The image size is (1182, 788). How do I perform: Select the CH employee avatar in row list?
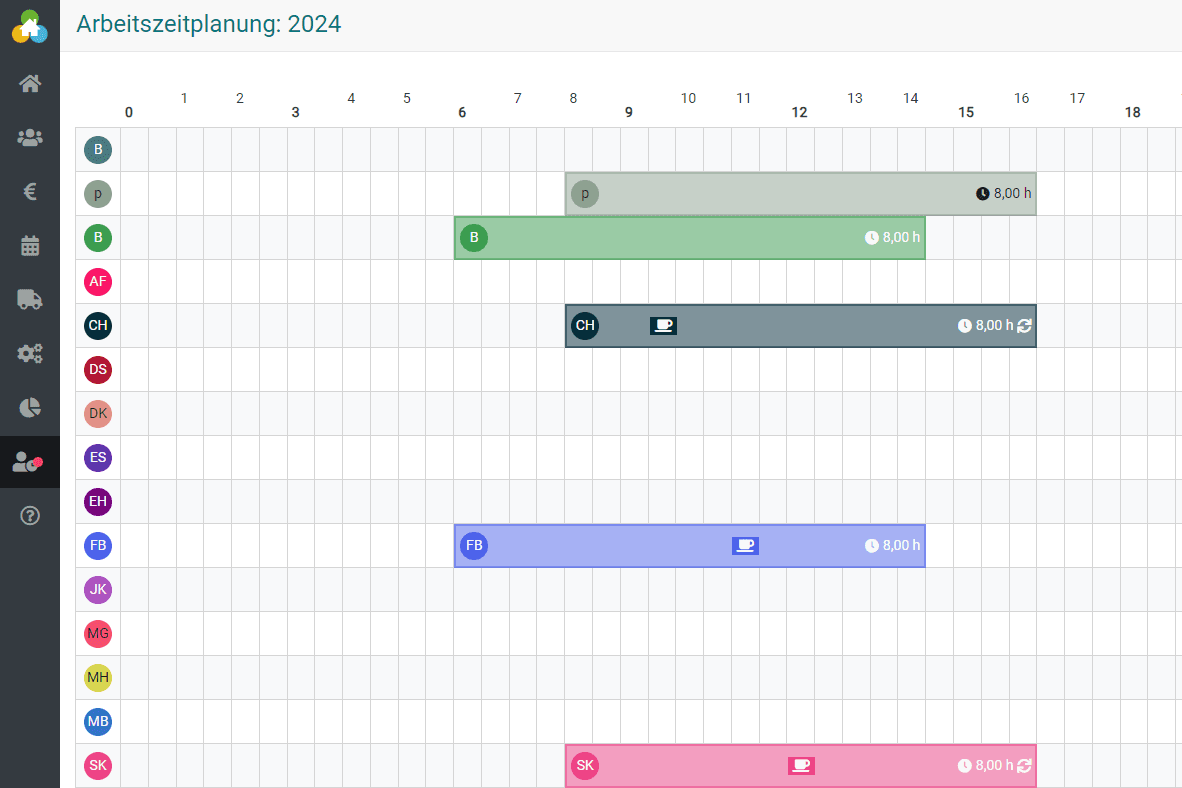click(x=98, y=326)
